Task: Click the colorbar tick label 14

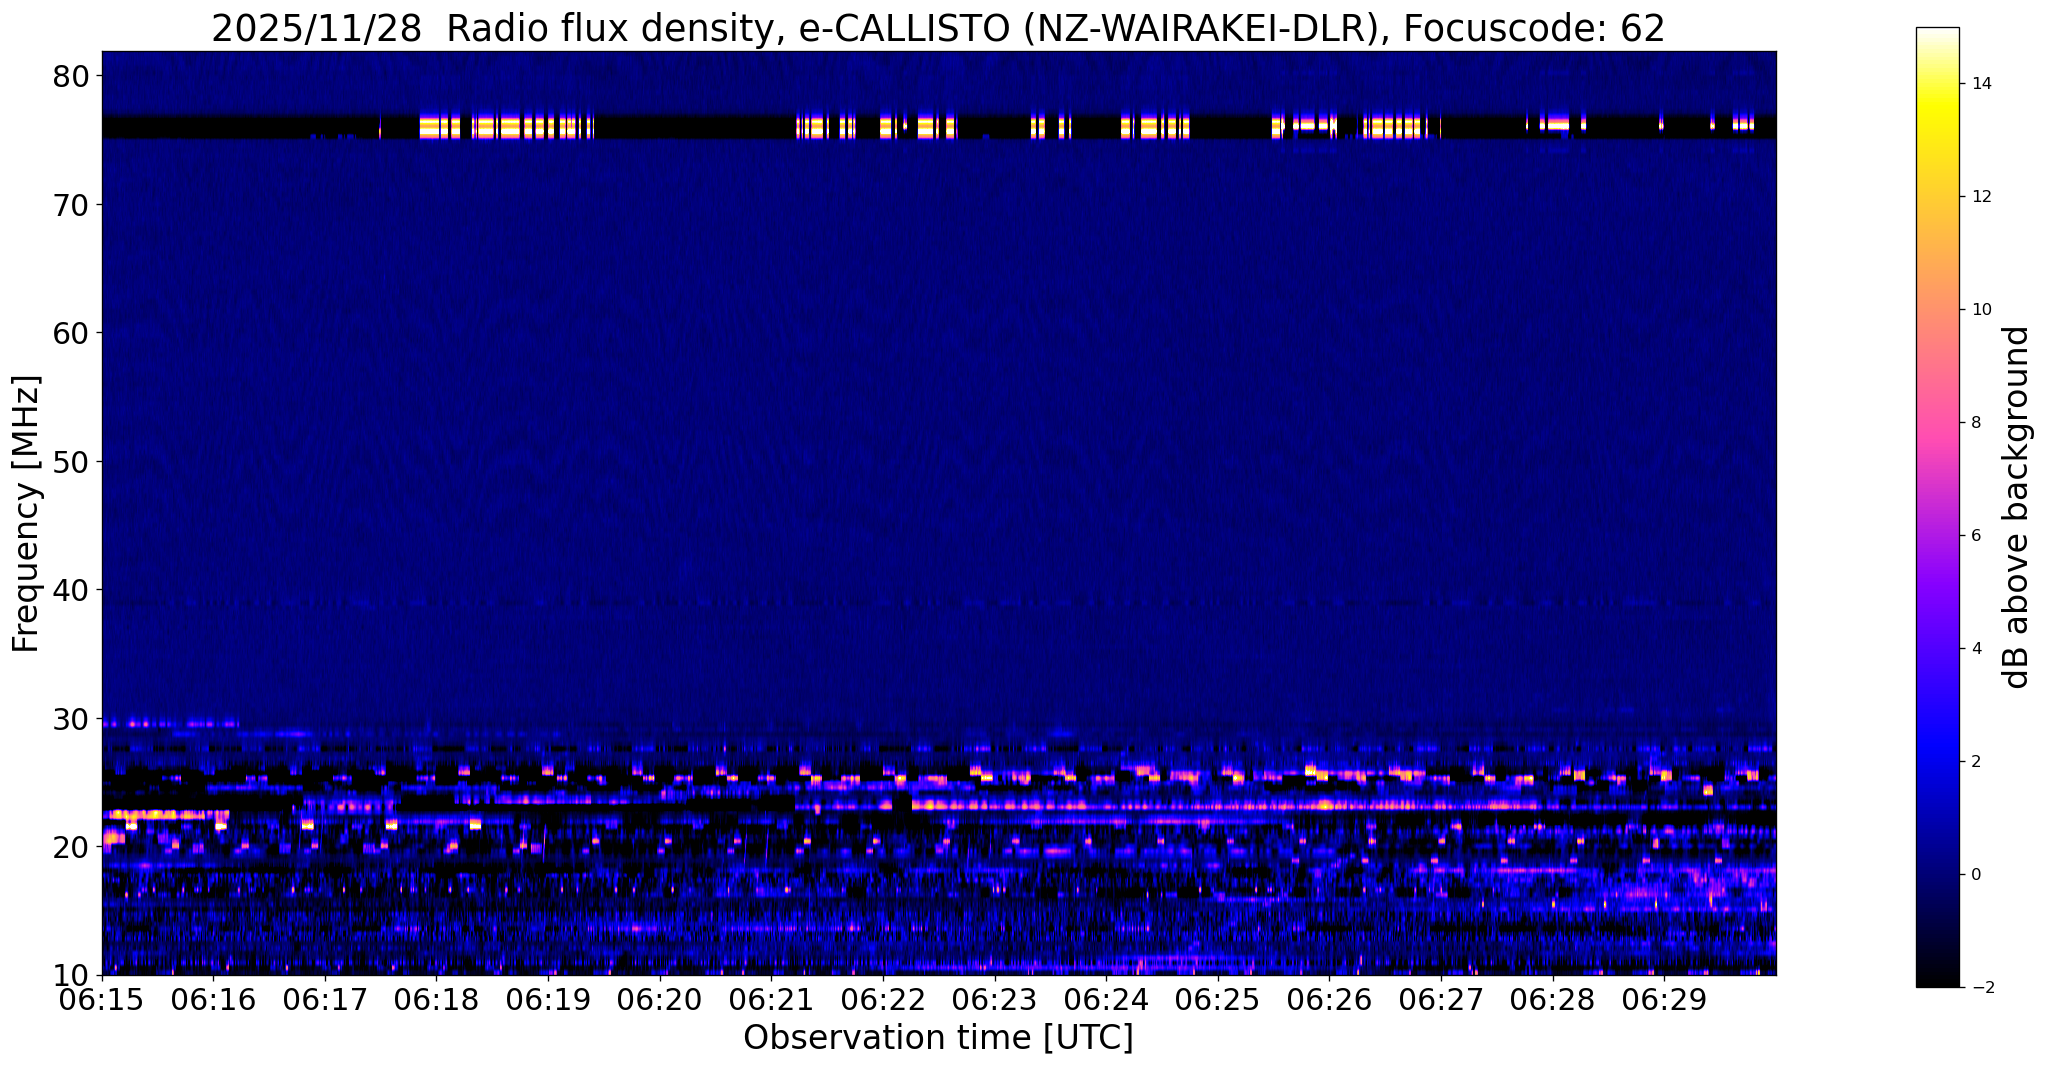Action: coord(1981,84)
